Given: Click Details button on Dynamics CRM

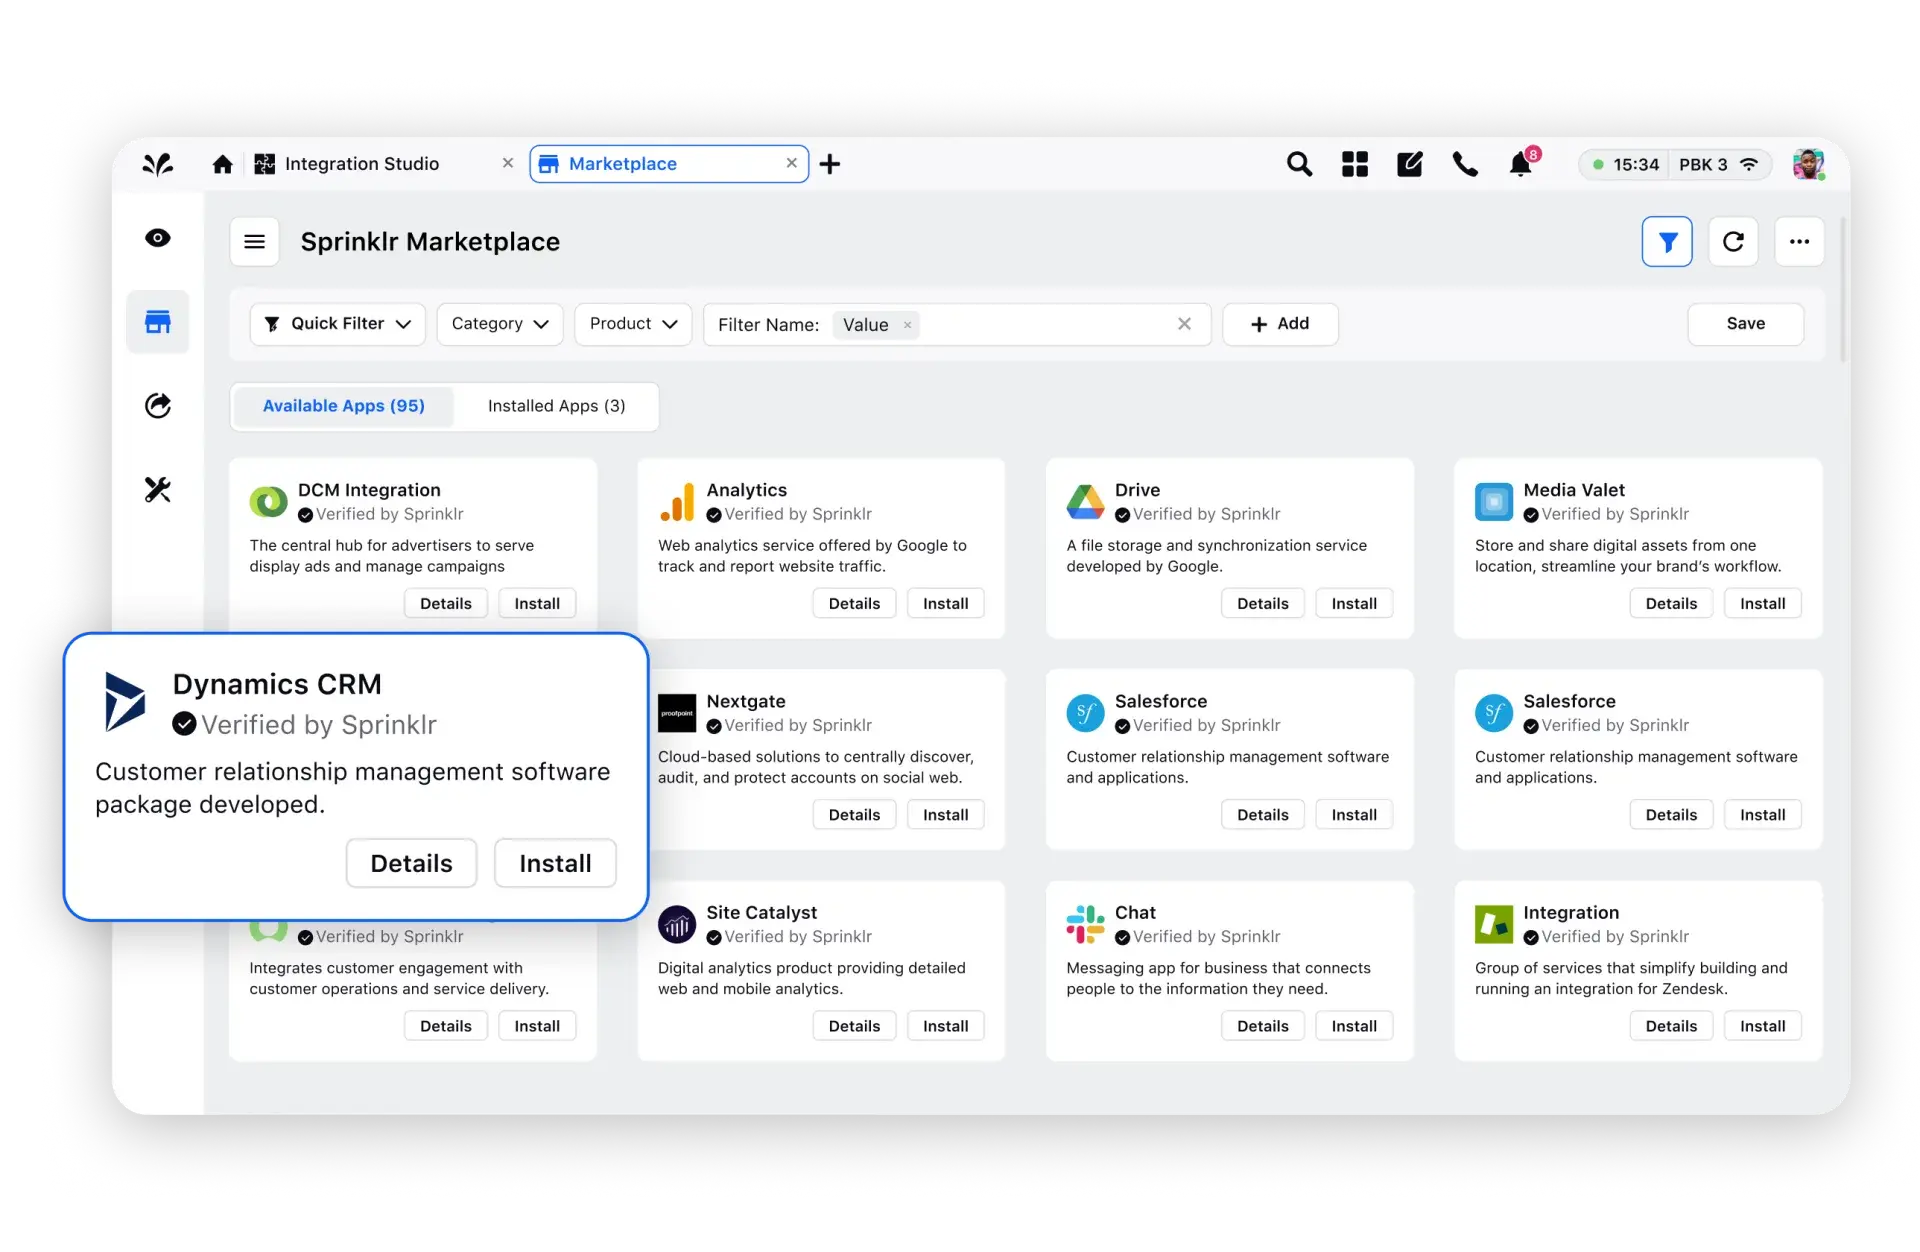Looking at the screenshot, I should coord(411,863).
